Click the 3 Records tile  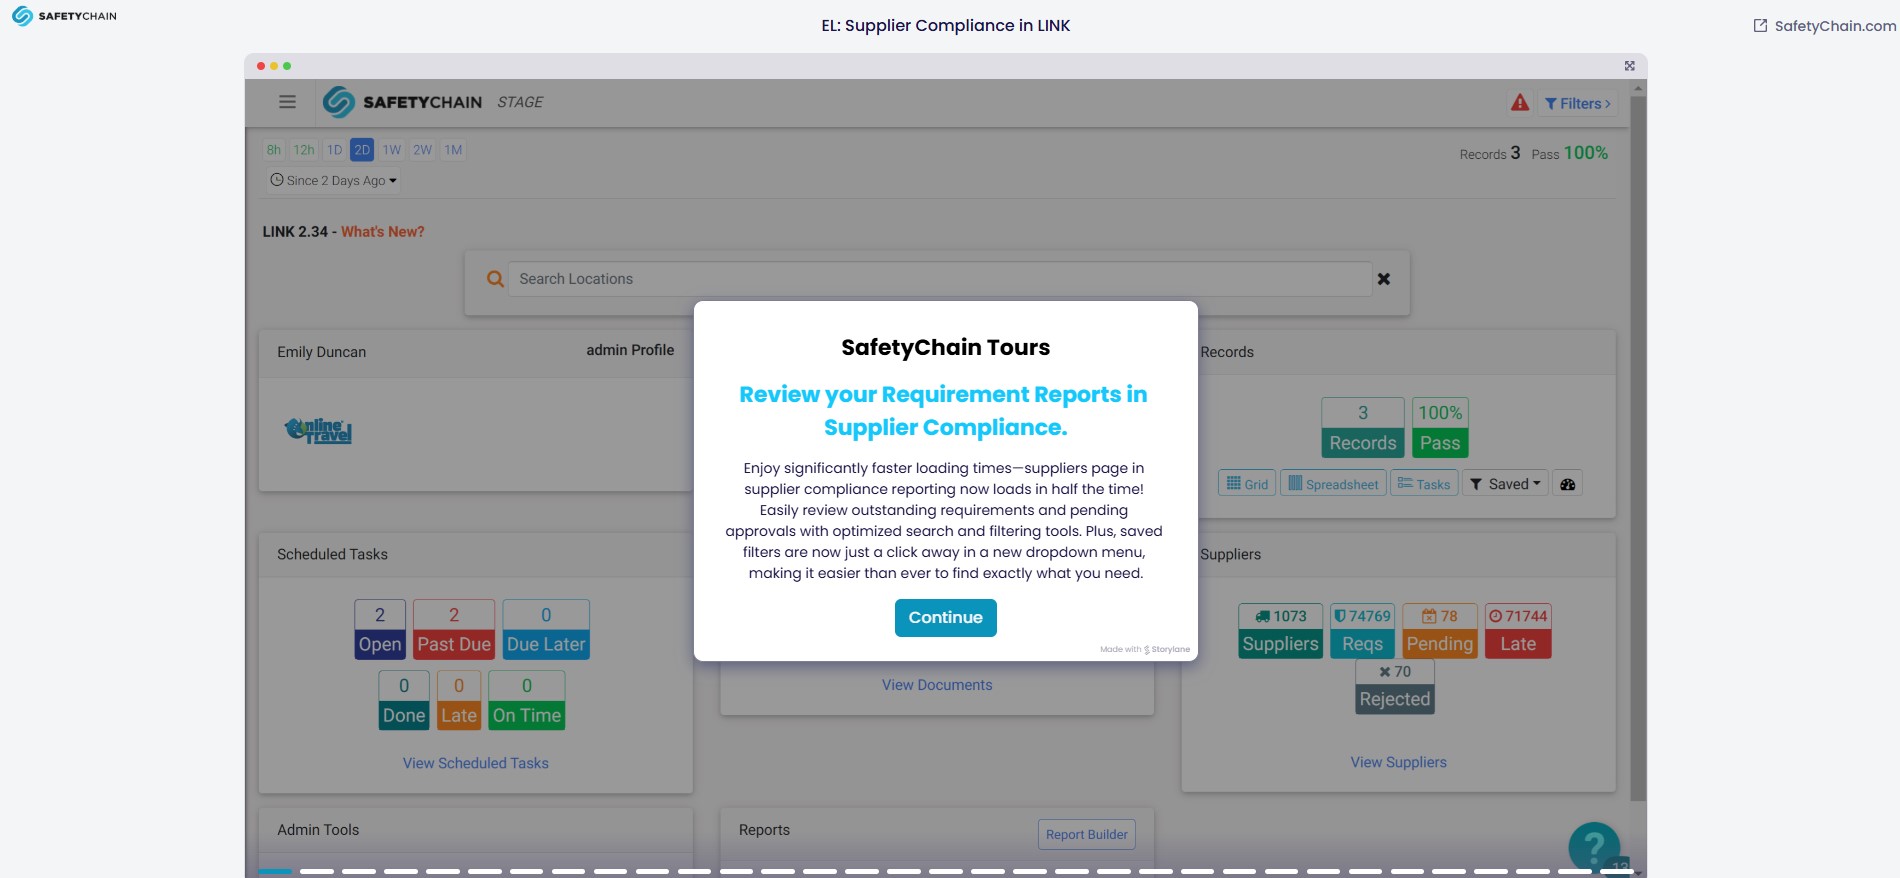pos(1363,428)
